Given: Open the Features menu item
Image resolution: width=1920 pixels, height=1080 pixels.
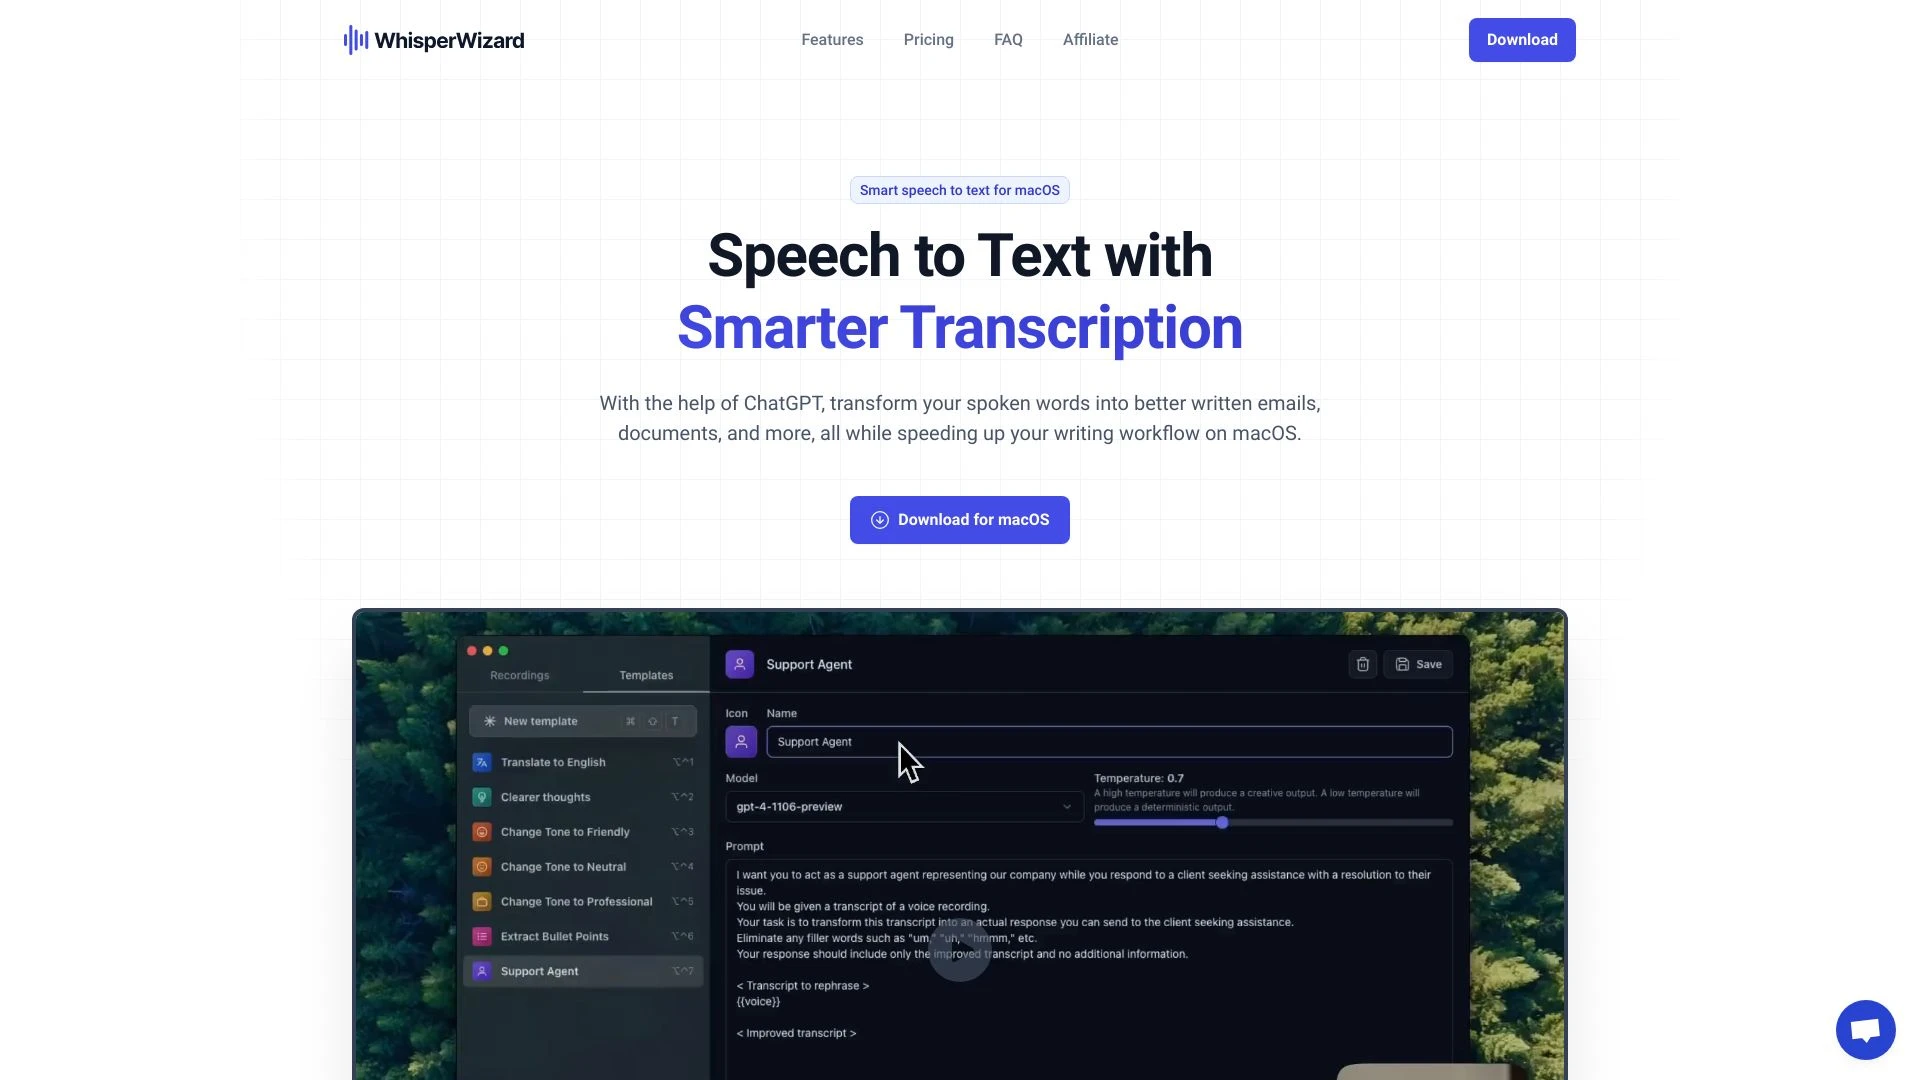Looking at the screenshot, I should (x=832, y=40).
